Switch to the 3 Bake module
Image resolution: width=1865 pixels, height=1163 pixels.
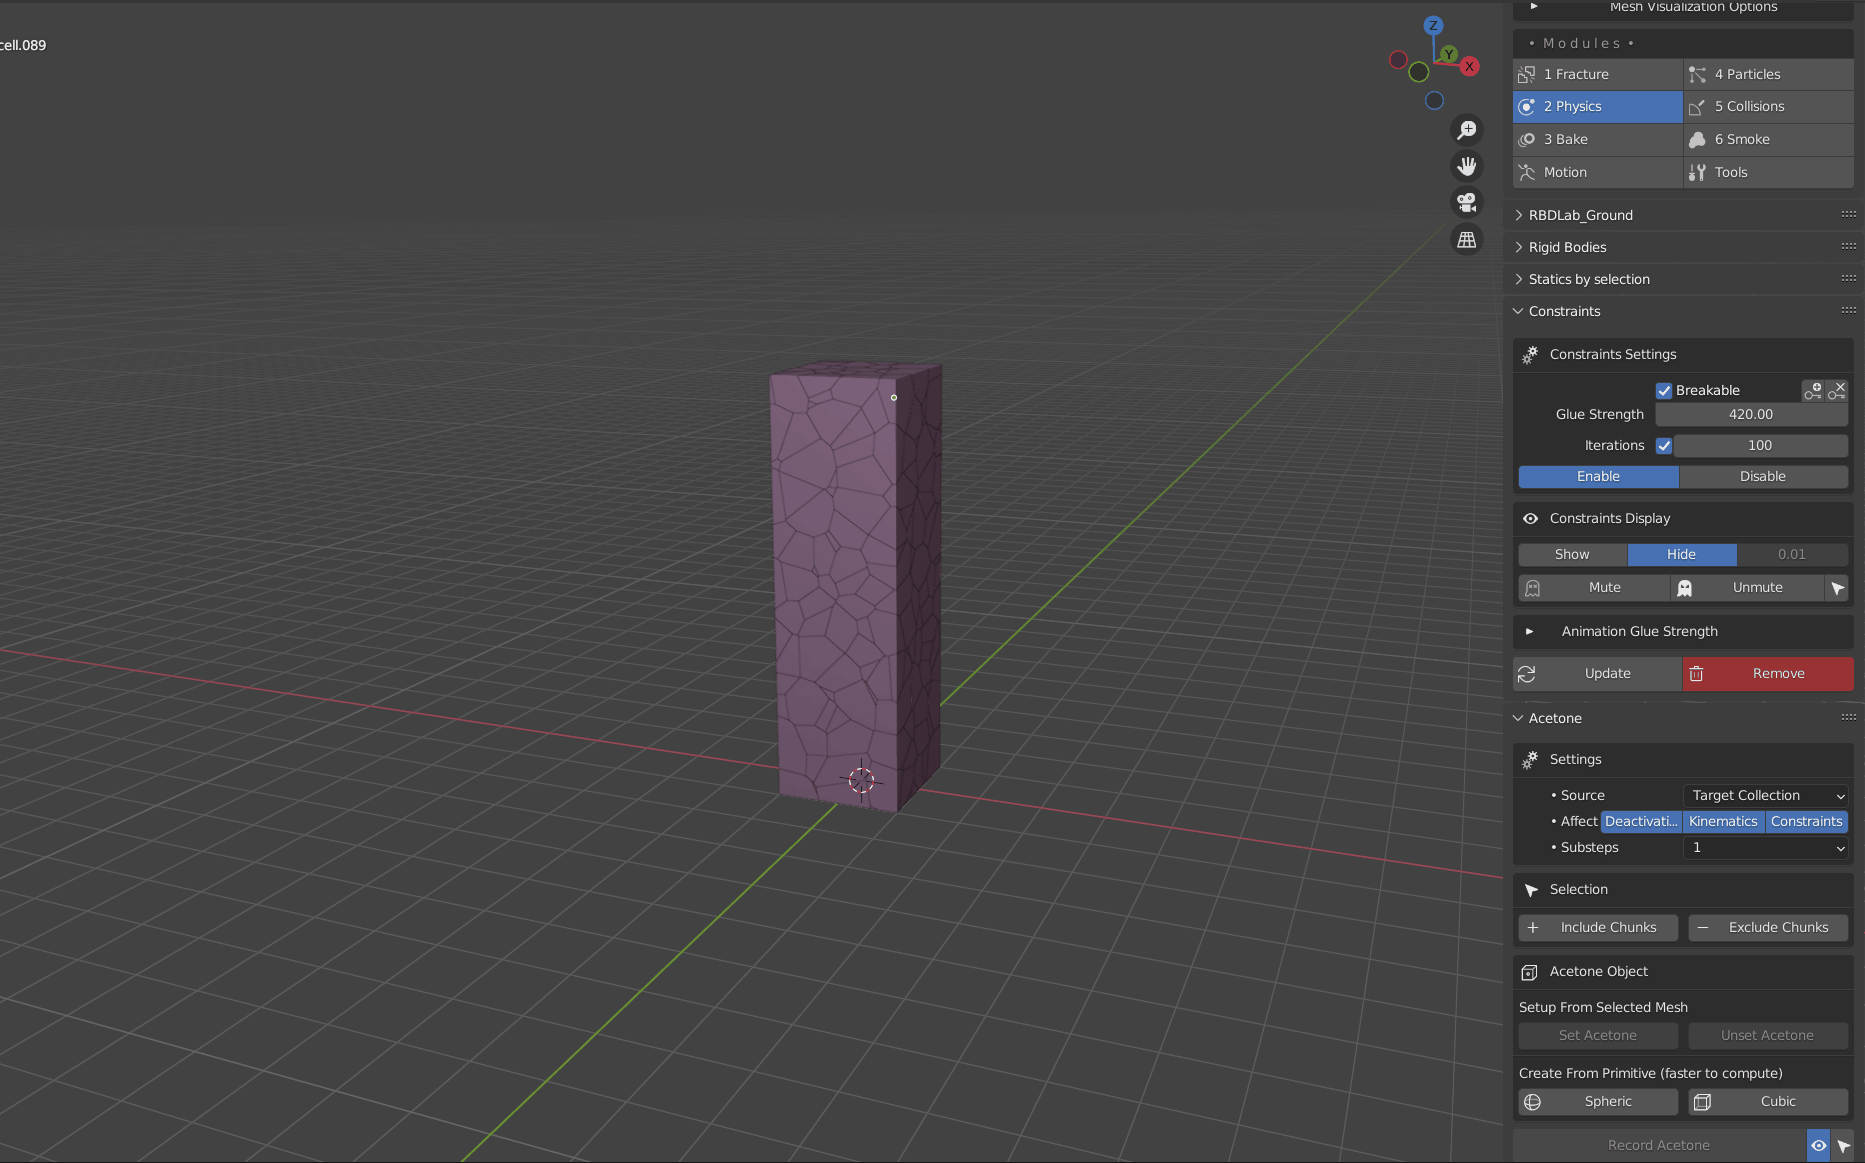pyautogui.click(x=1598, y=140)
